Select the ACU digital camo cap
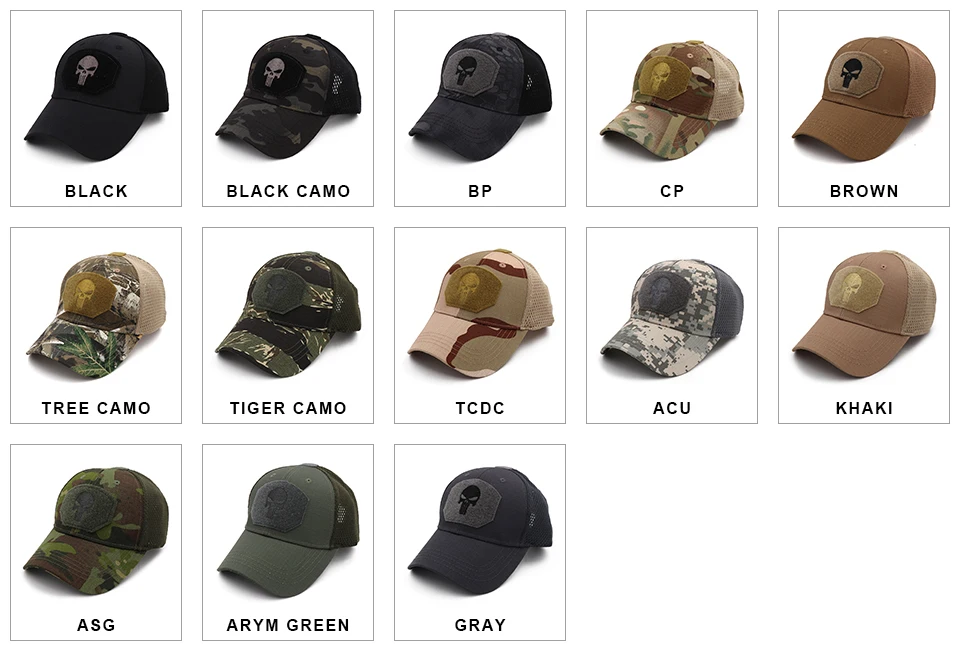This screenshot has height=651, width=960. pyautogui.click(x=672, y=325)
